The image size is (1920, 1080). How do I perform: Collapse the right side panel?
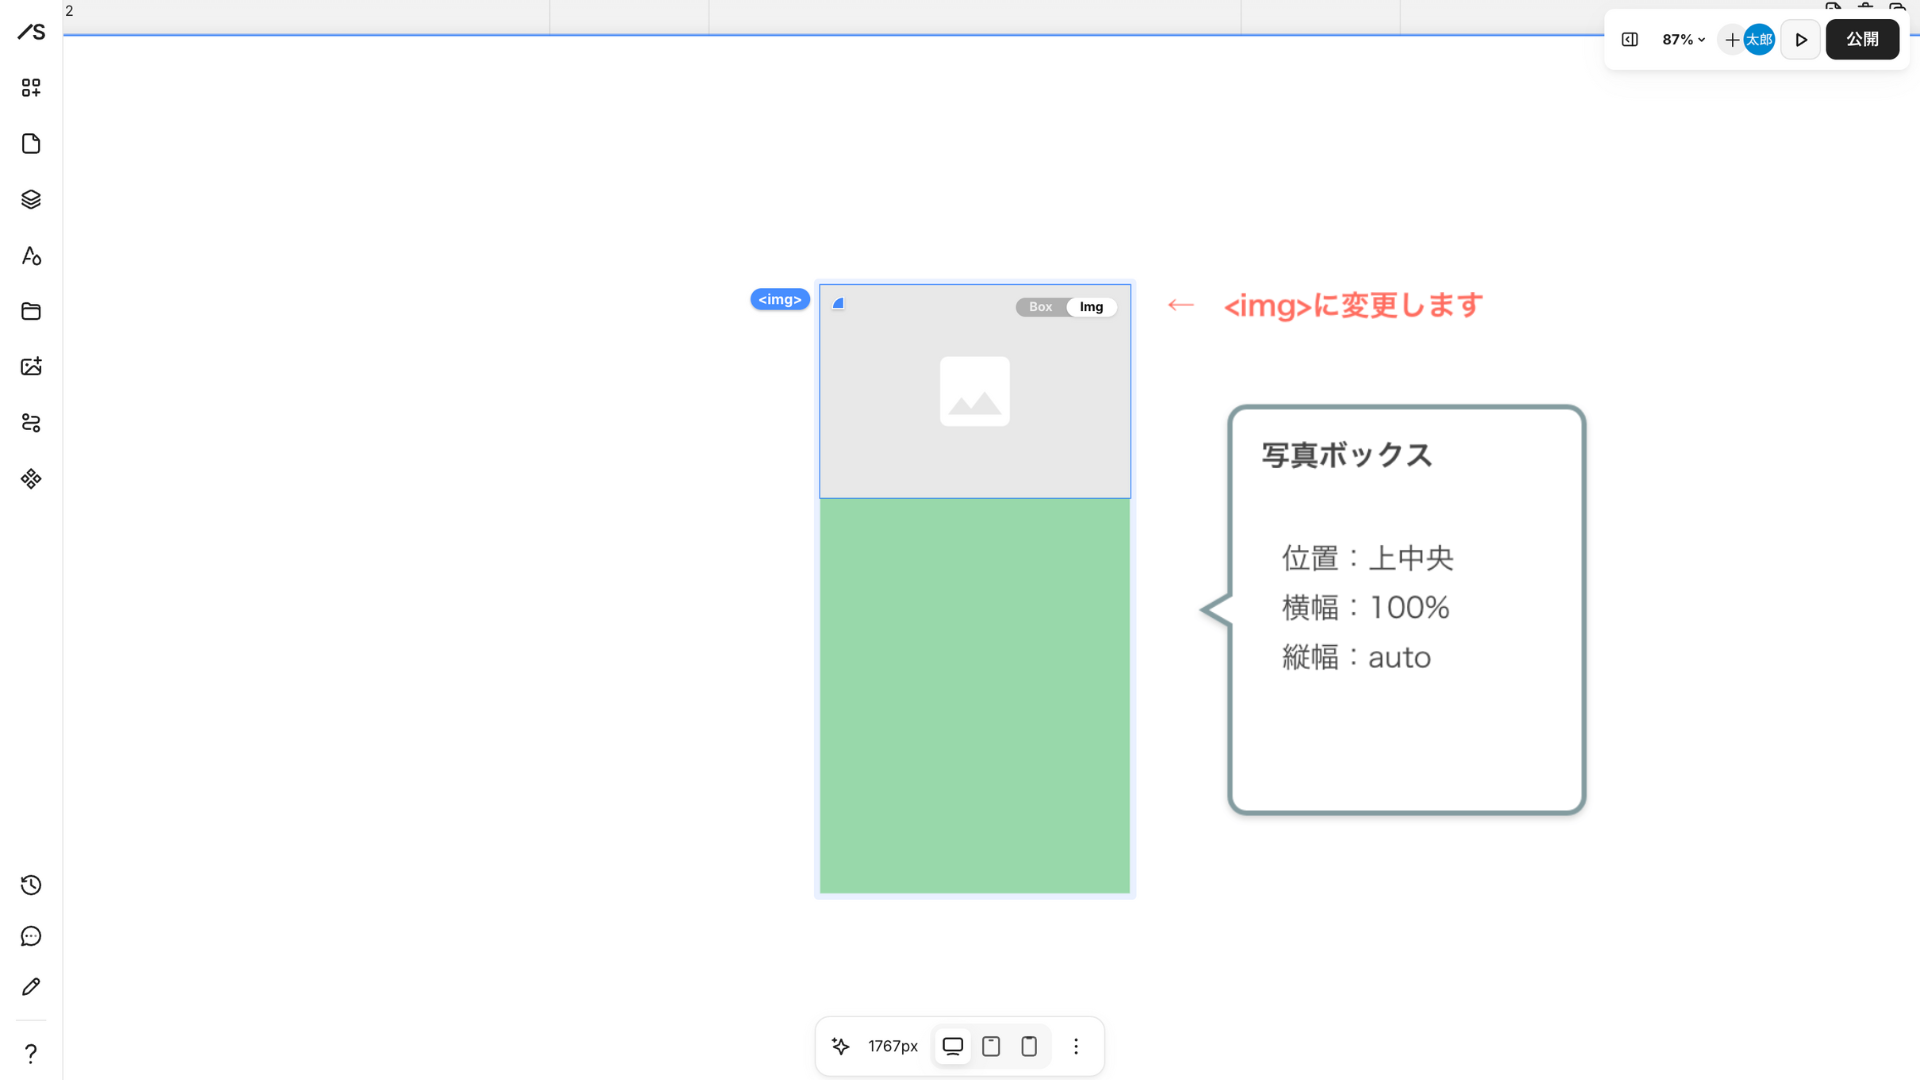click(1629, 40)
